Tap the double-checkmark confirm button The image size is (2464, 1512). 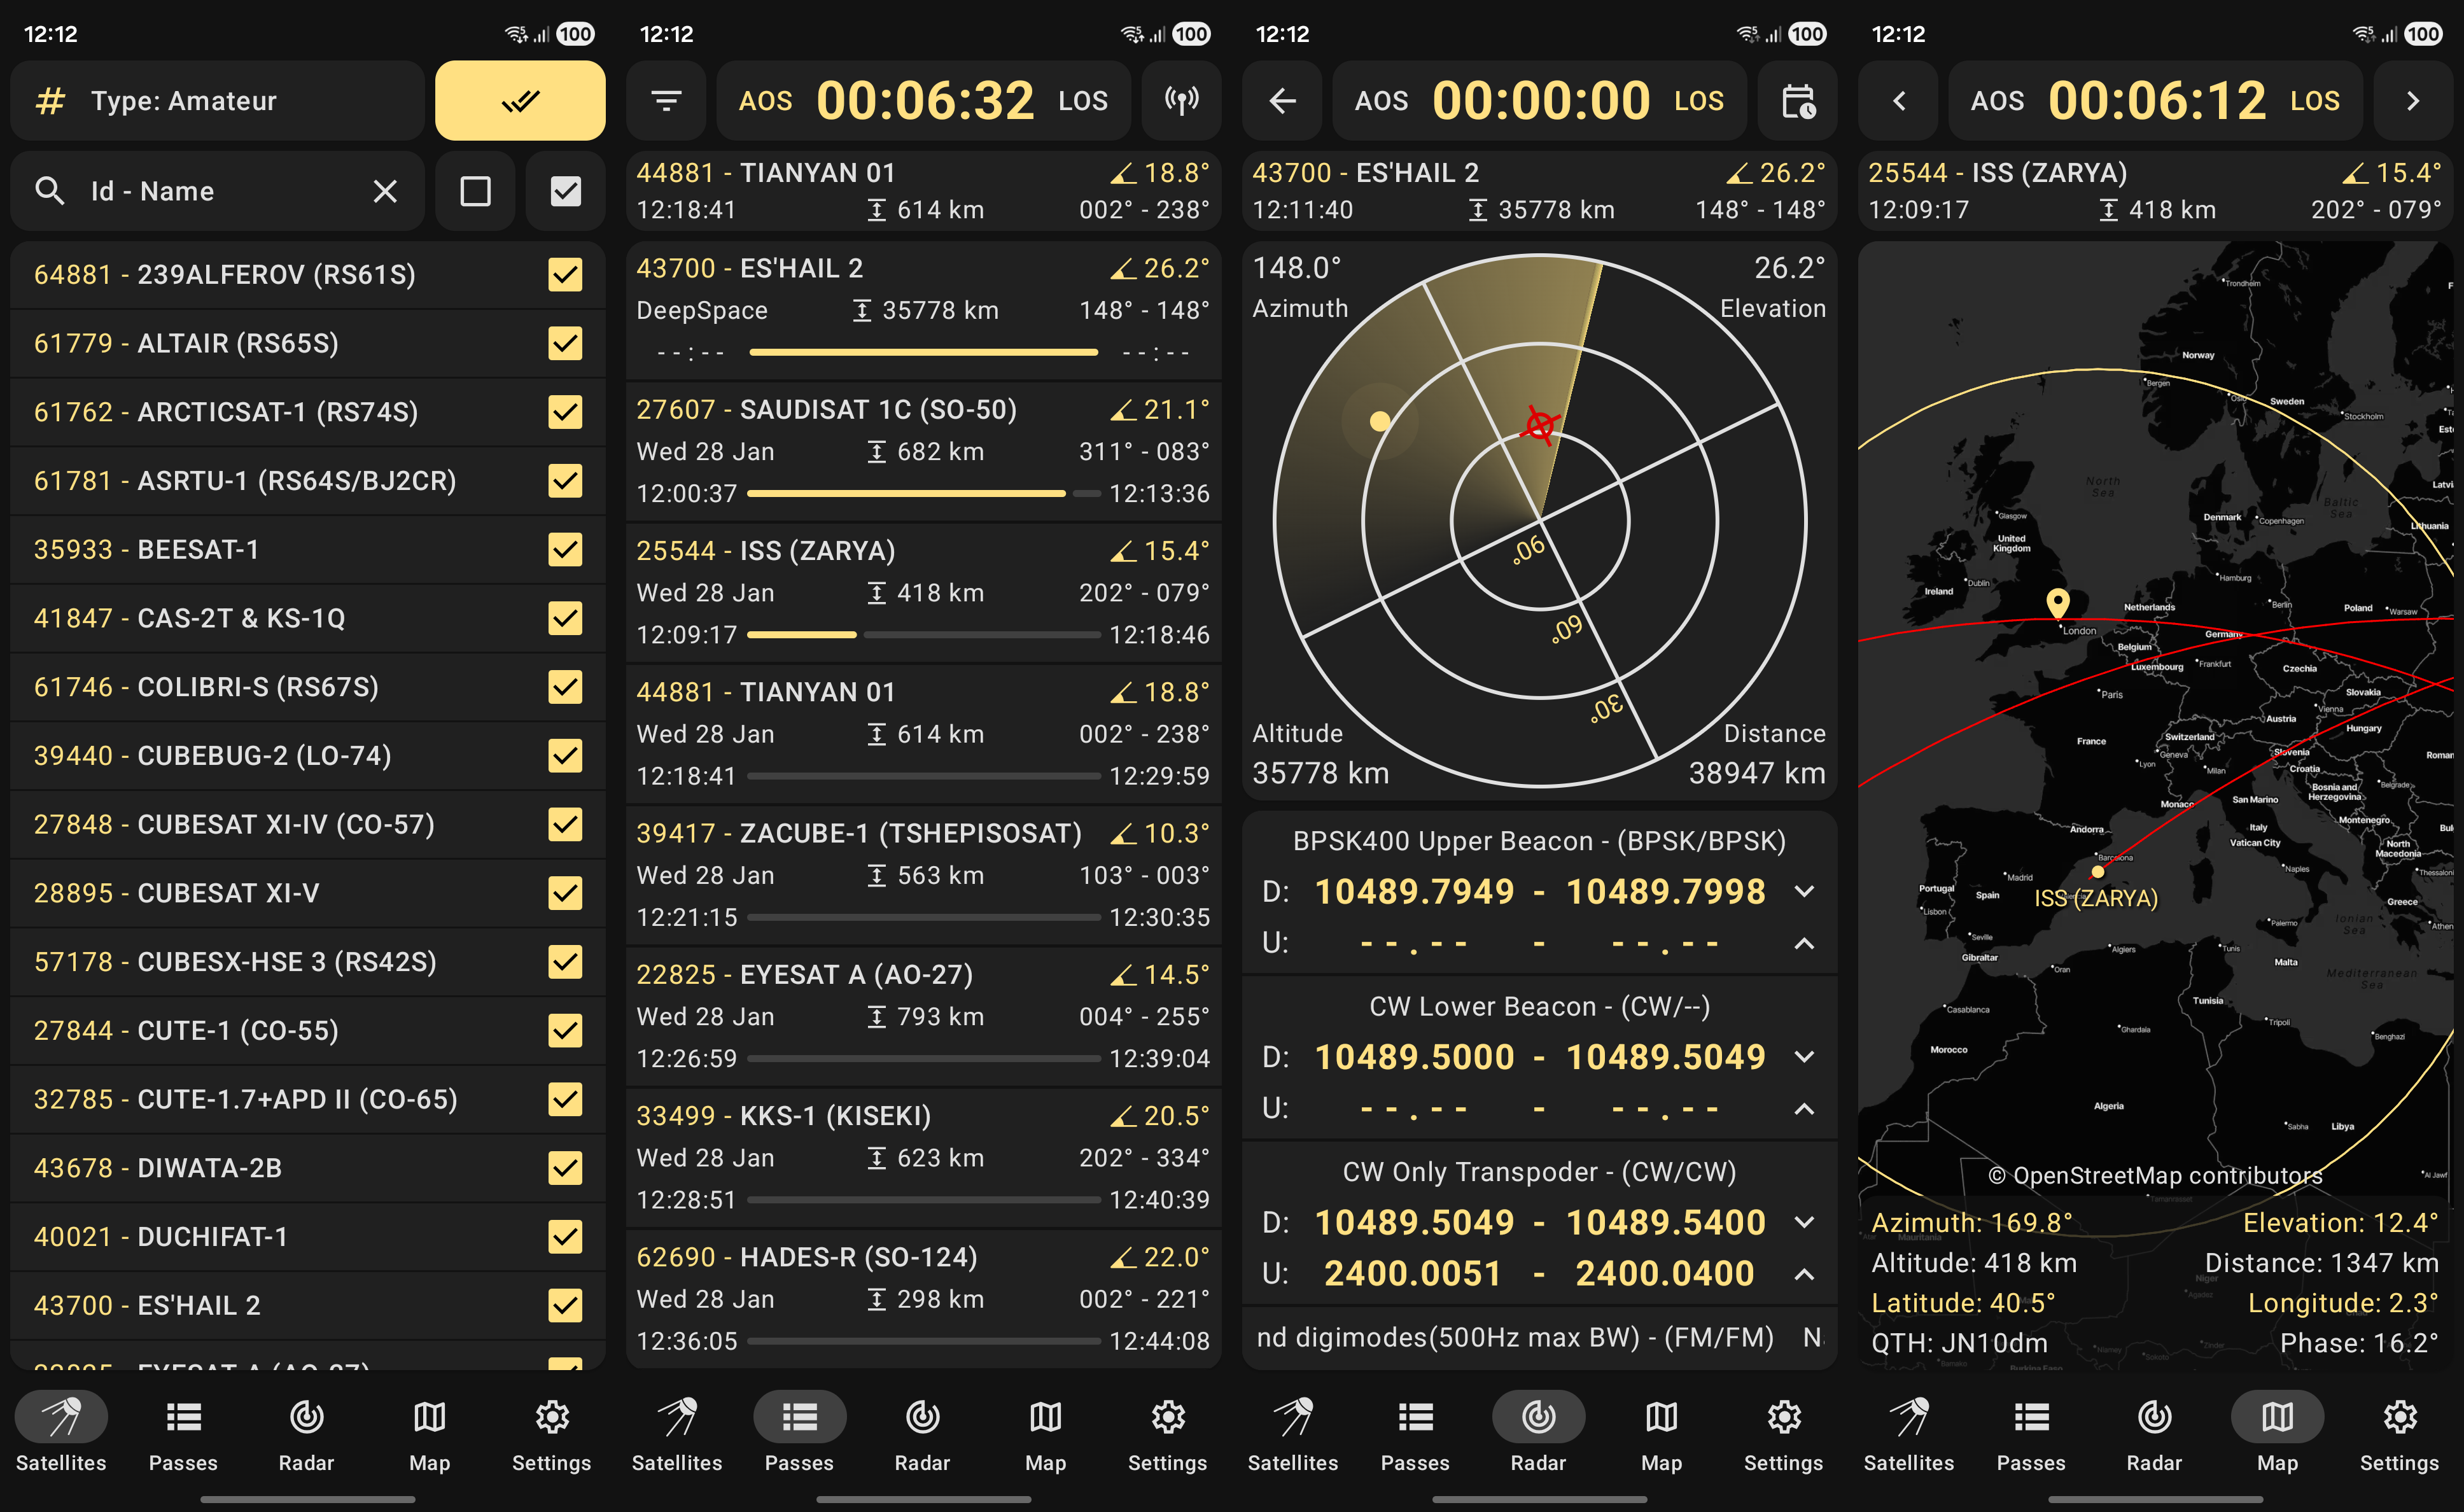(x=520, y=101)
